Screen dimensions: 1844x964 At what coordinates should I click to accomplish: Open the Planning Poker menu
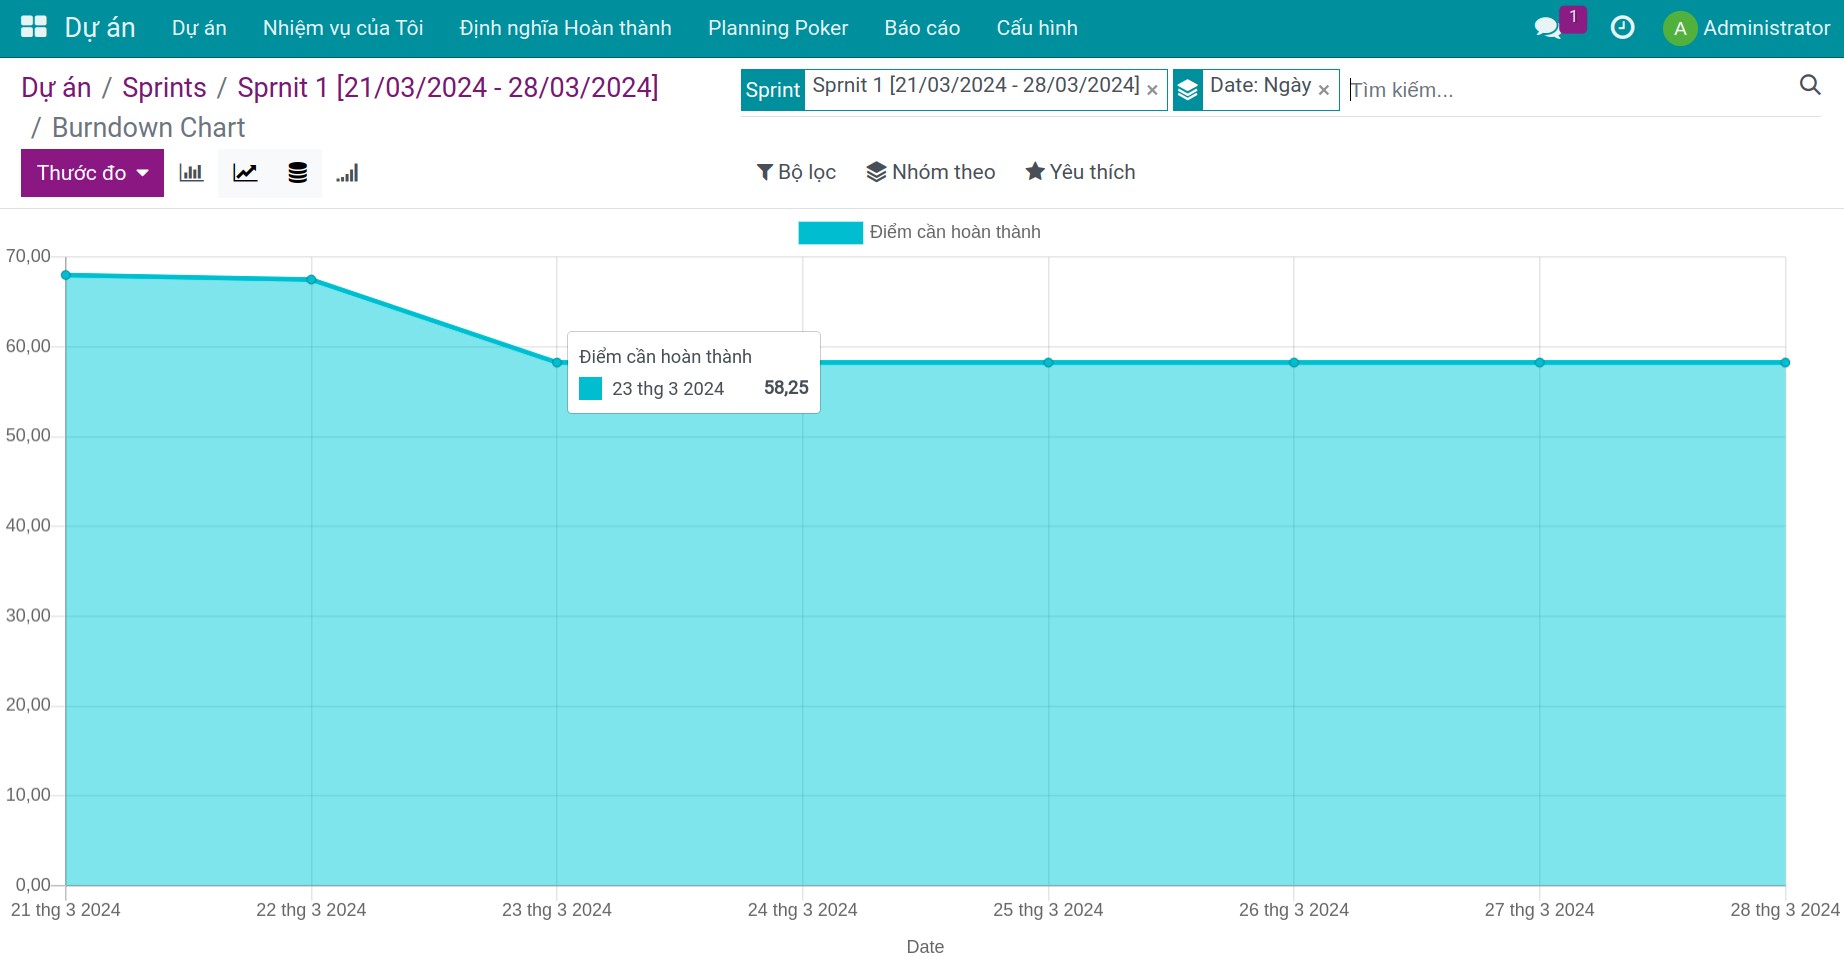pos(778,28)
